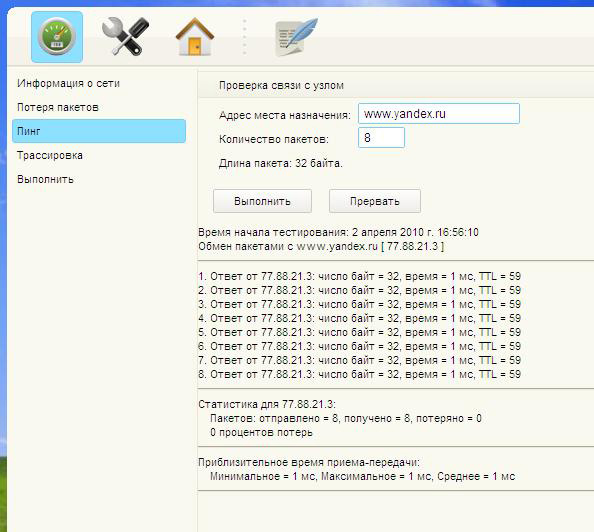Screen dimensions: 594x532
Task: Click the first ping reply line in the results
Action: click(360, 276)
